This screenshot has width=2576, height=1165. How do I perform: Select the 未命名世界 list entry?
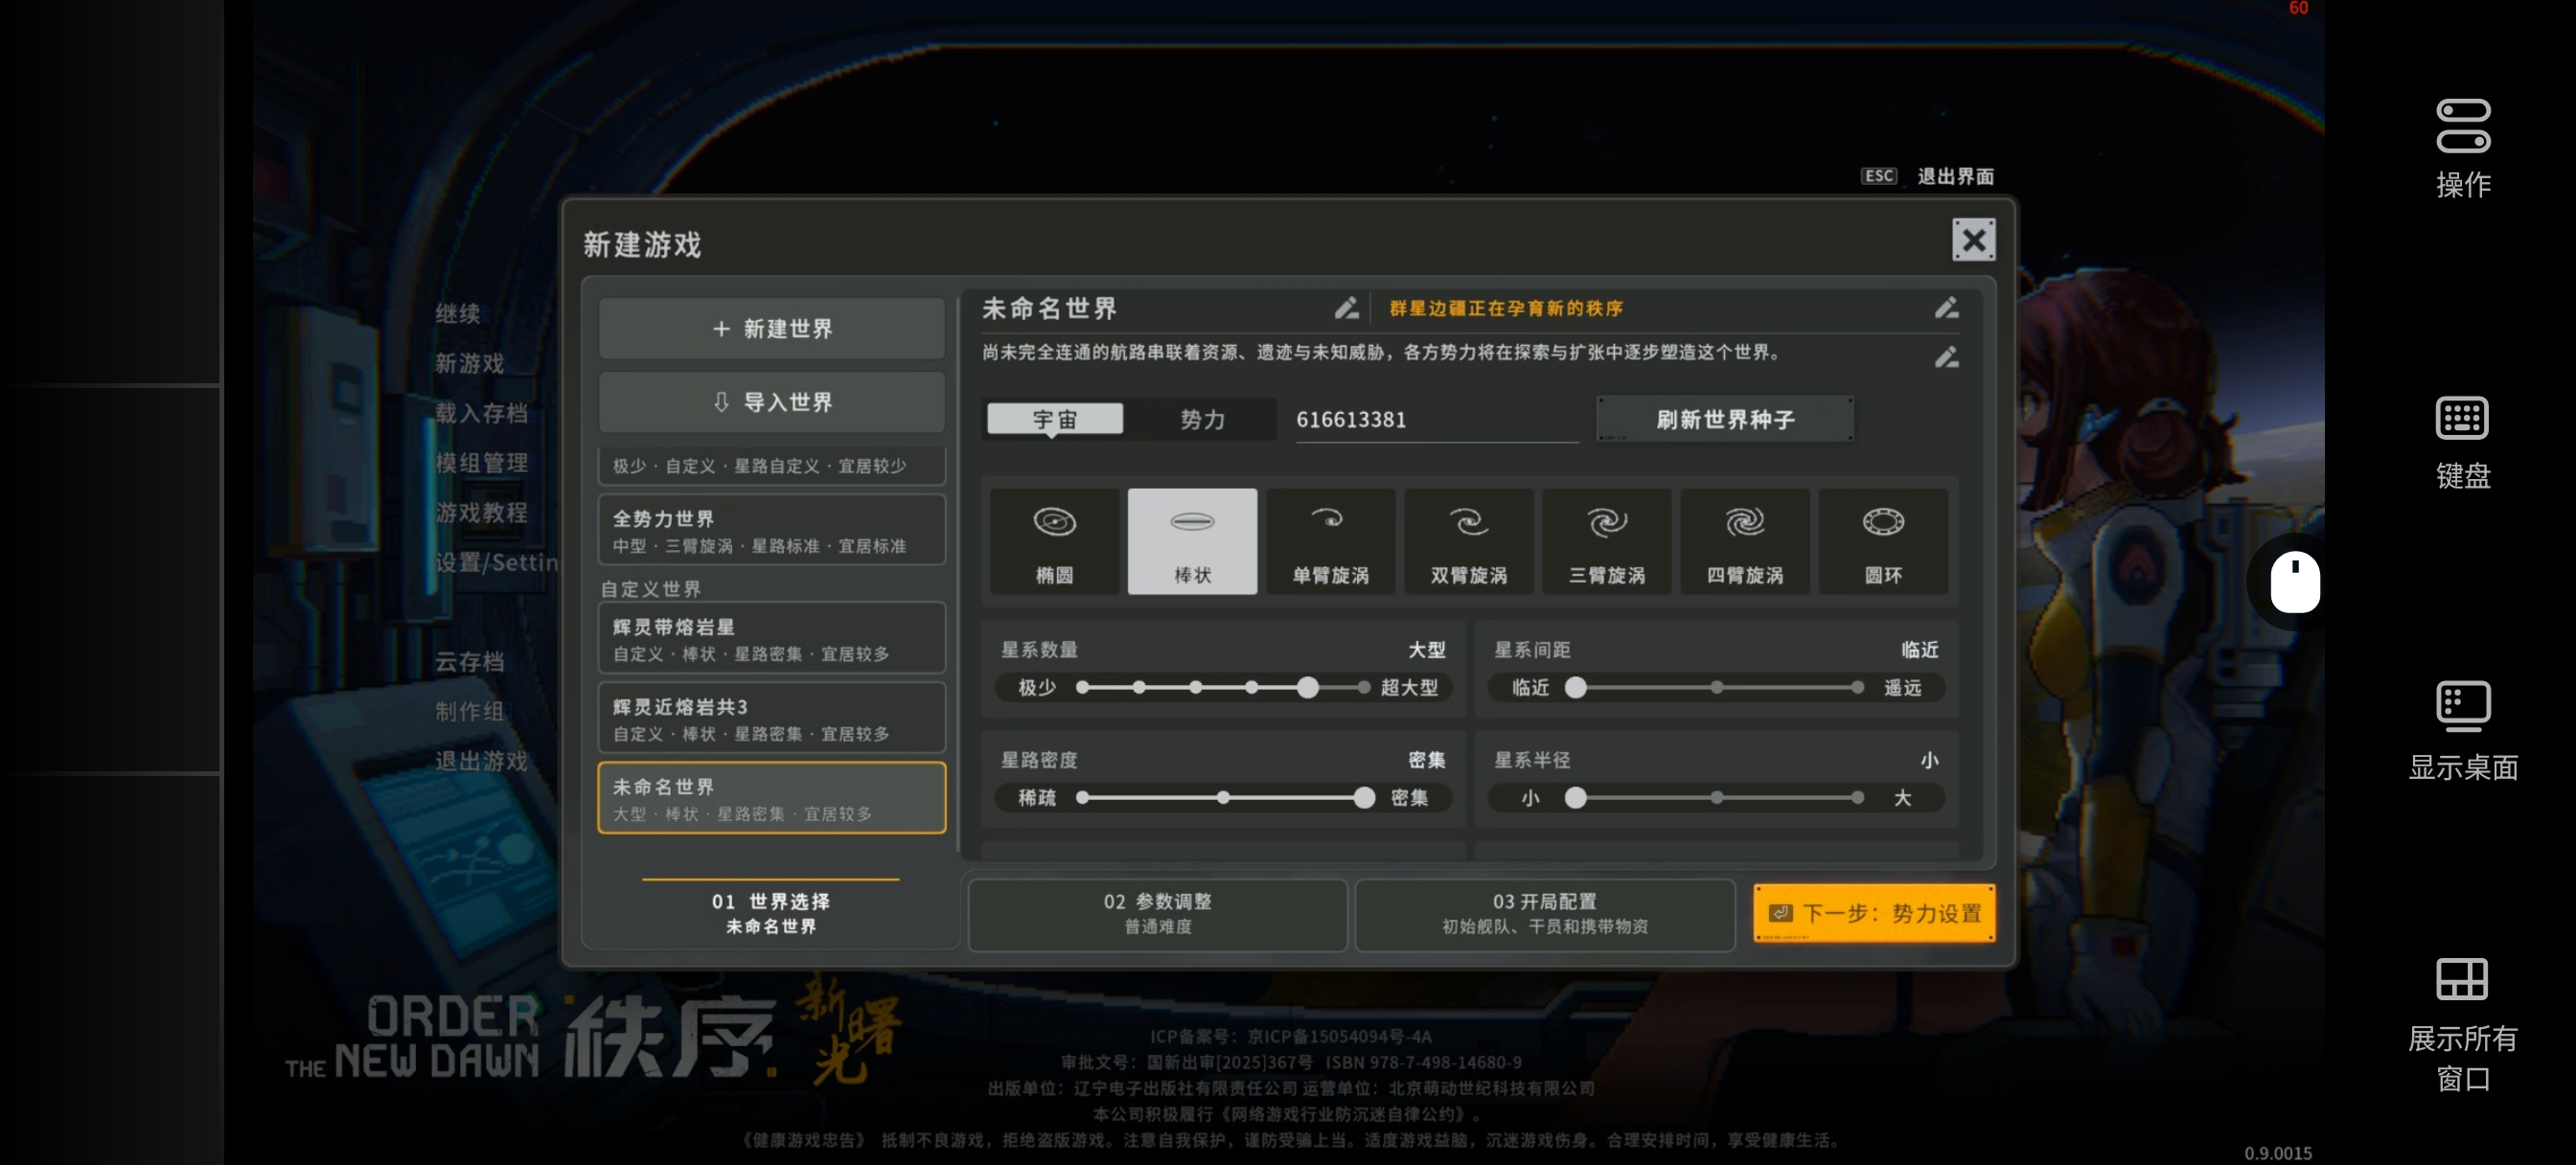pyautogui.click(x=771, y=799)
